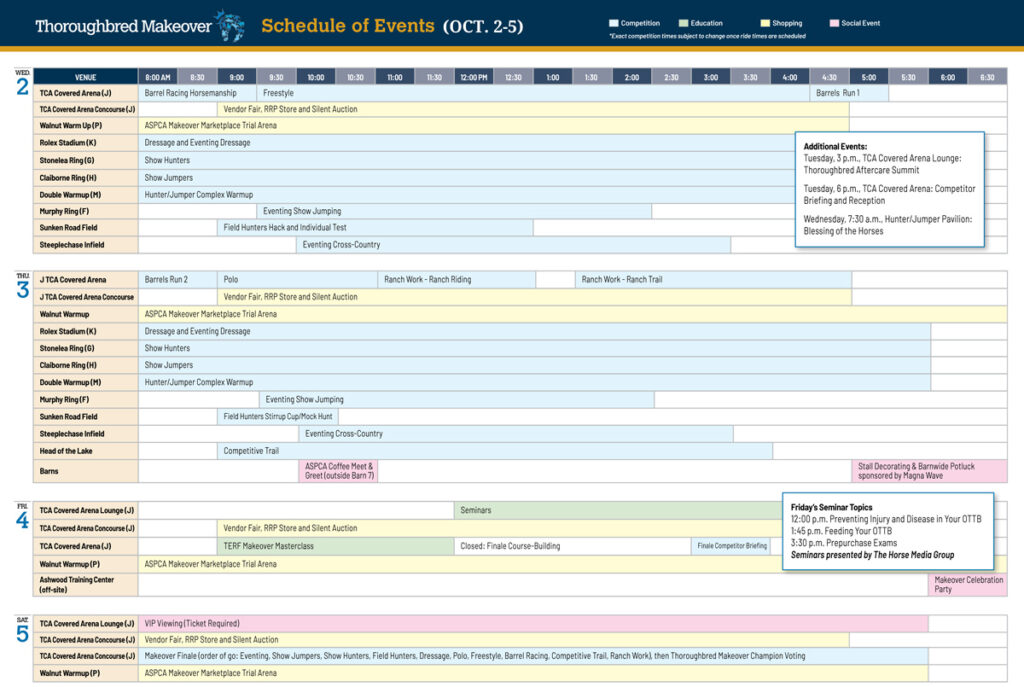Click the 'Barrels Run 2' event

[178, 280]
